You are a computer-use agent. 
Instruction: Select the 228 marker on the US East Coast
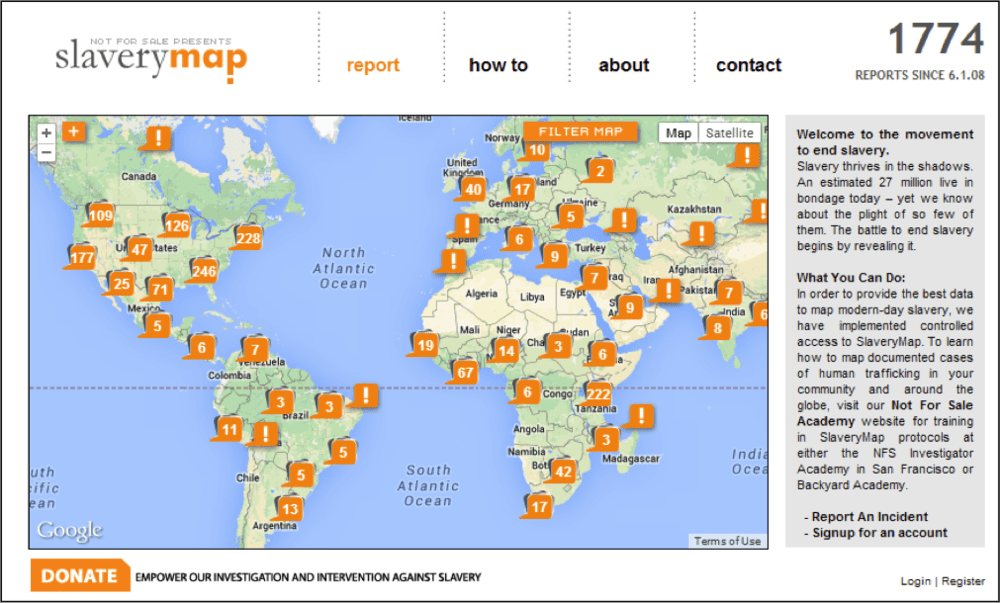247,238
